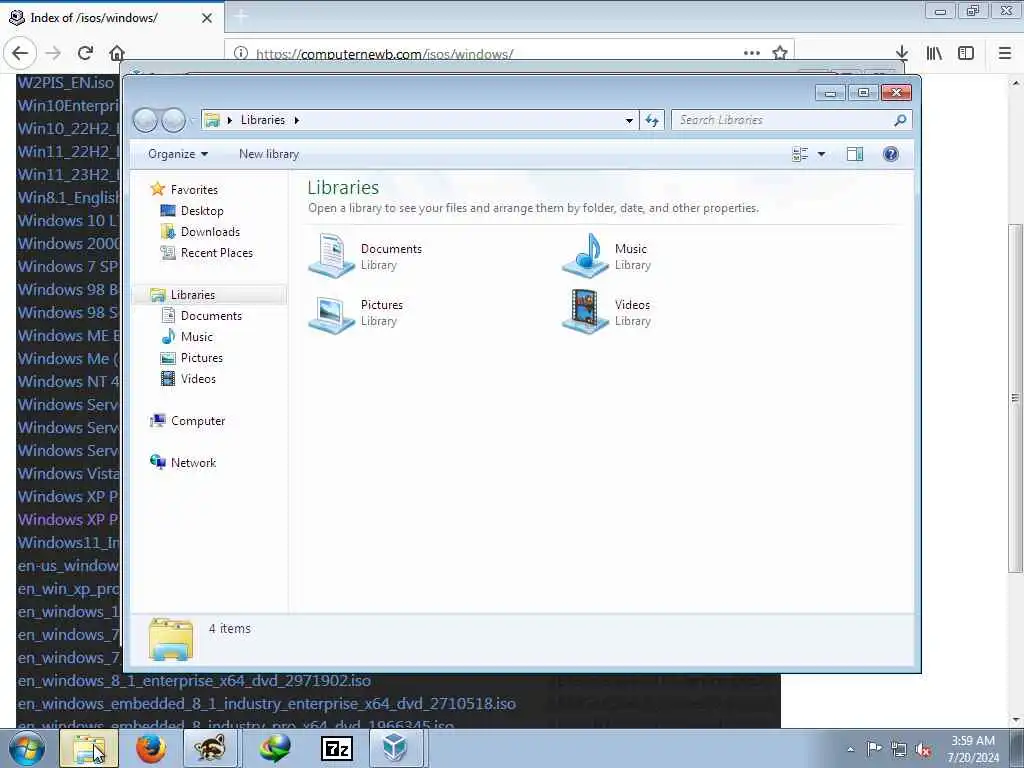The width and height of the screenshot is (1024, 768).
Task: Go back in Firefox
Action: pos(20,53)
